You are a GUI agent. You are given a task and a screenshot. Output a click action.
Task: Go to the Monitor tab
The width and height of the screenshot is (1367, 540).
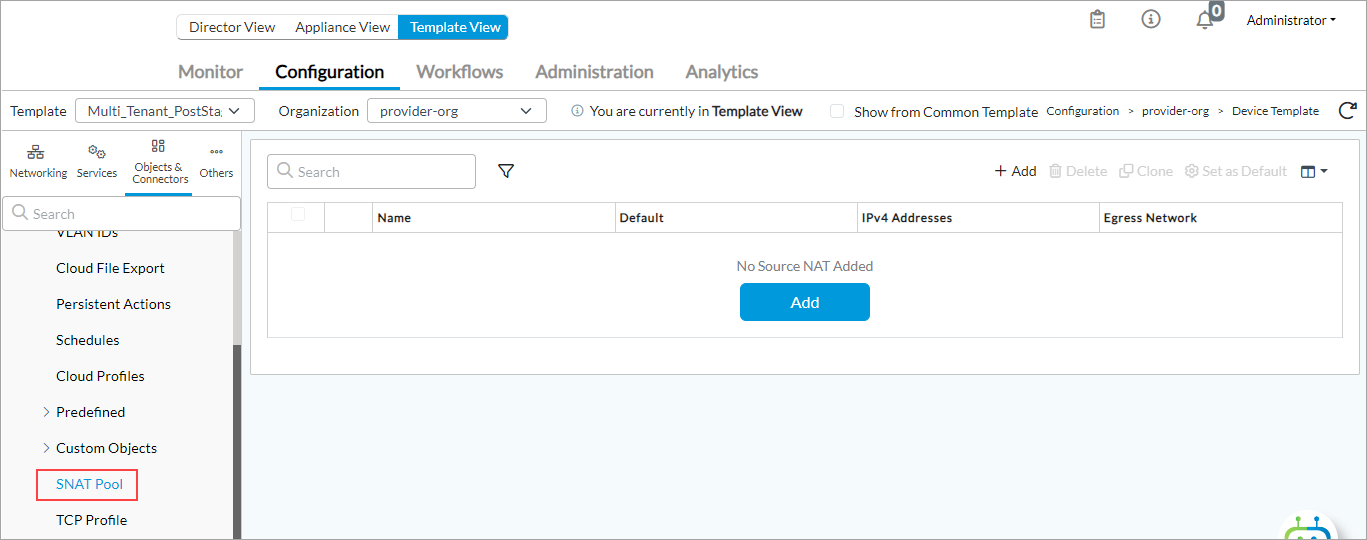click(210, 72)
